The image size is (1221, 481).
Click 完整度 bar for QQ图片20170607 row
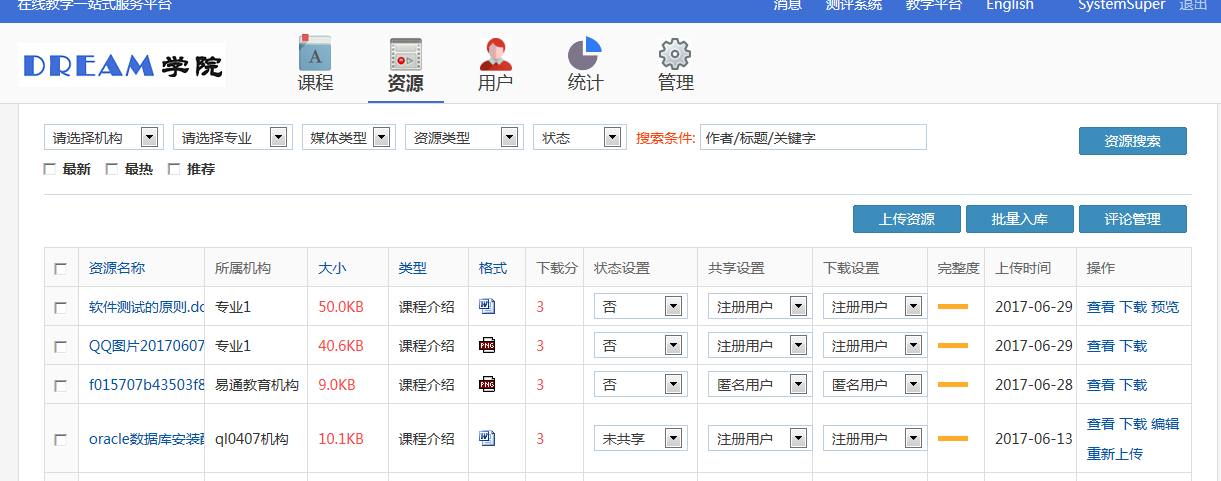pyautogui.click(x=953, y=346)
